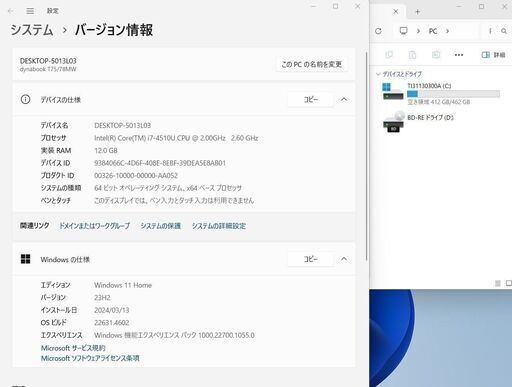Image resolution: width=512 pixels, height=387 pixels.
Task: Click the システム breadcrumb in Settings header
Action: click(32, 30)
